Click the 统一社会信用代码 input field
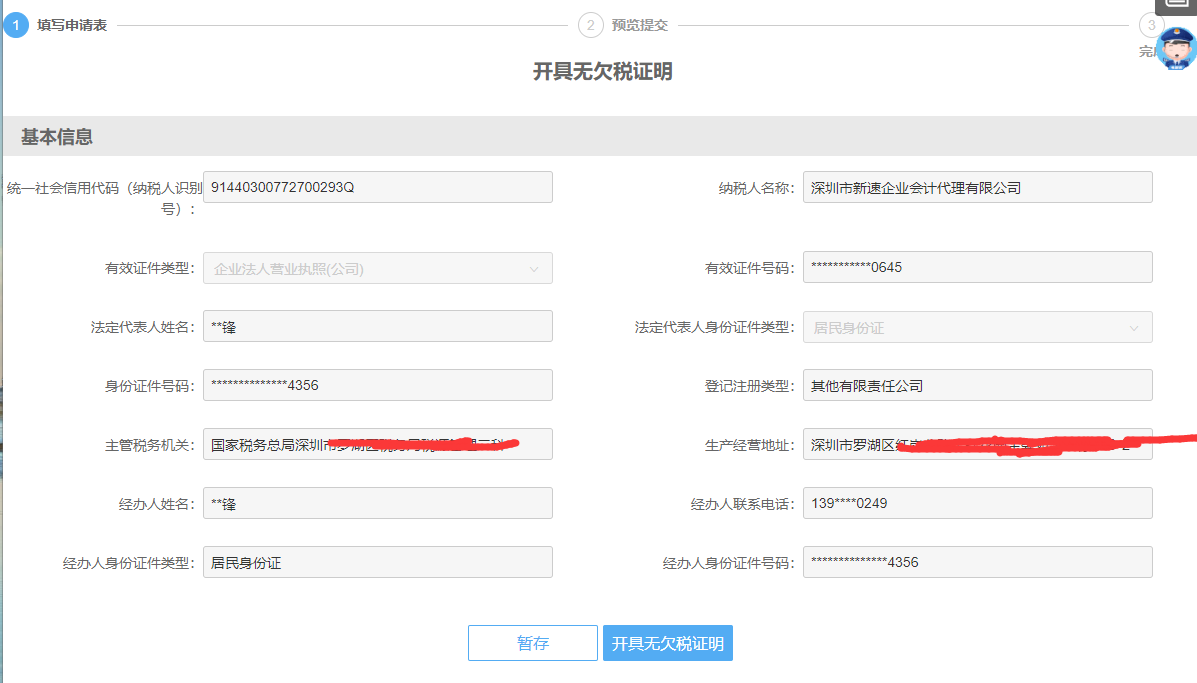The width and height of the screenshot is (1197, 683). (377, 187)
